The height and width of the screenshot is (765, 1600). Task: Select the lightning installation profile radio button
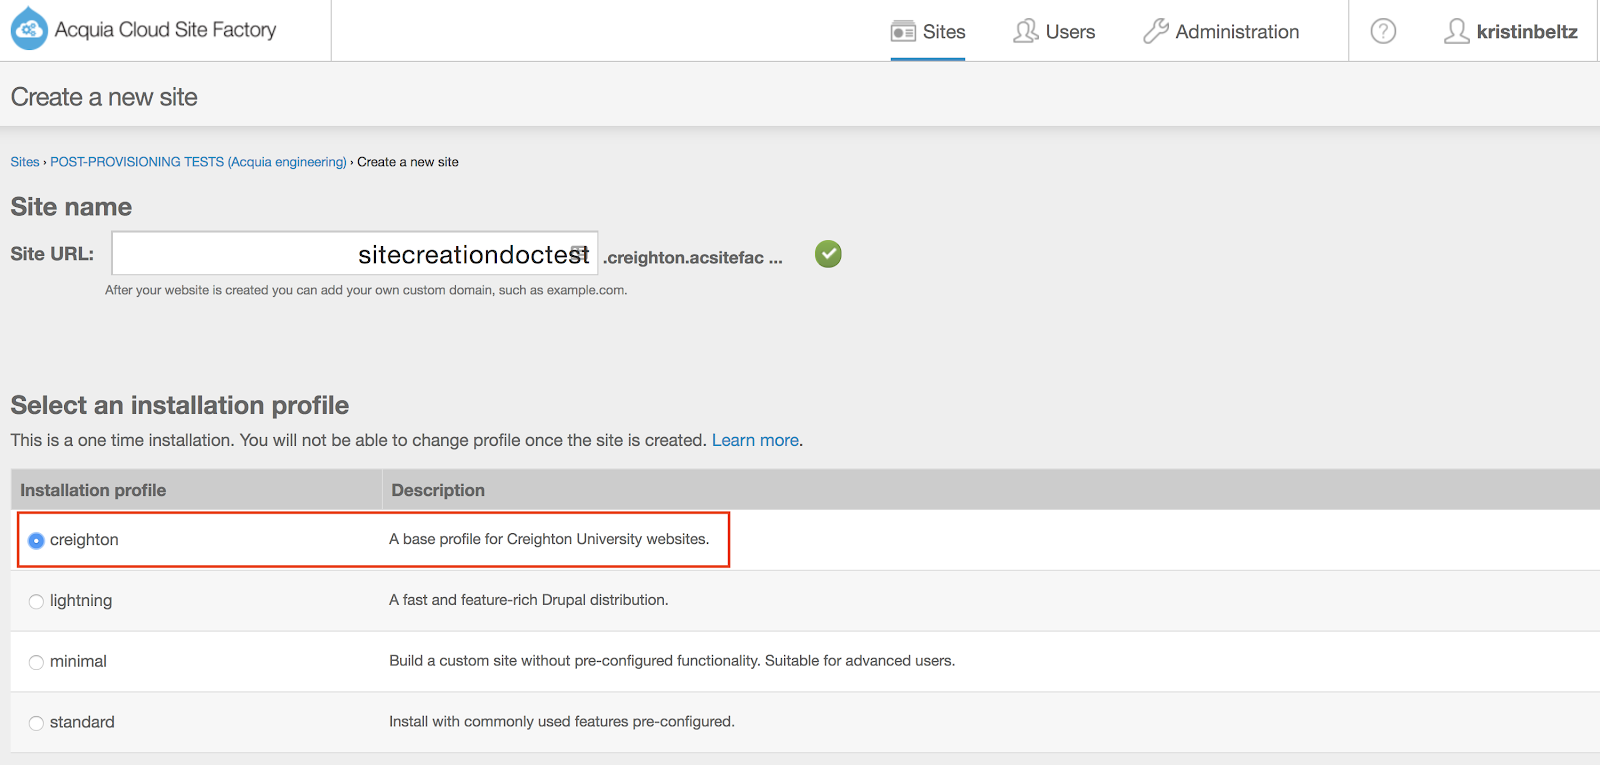[x=36, y=601]
